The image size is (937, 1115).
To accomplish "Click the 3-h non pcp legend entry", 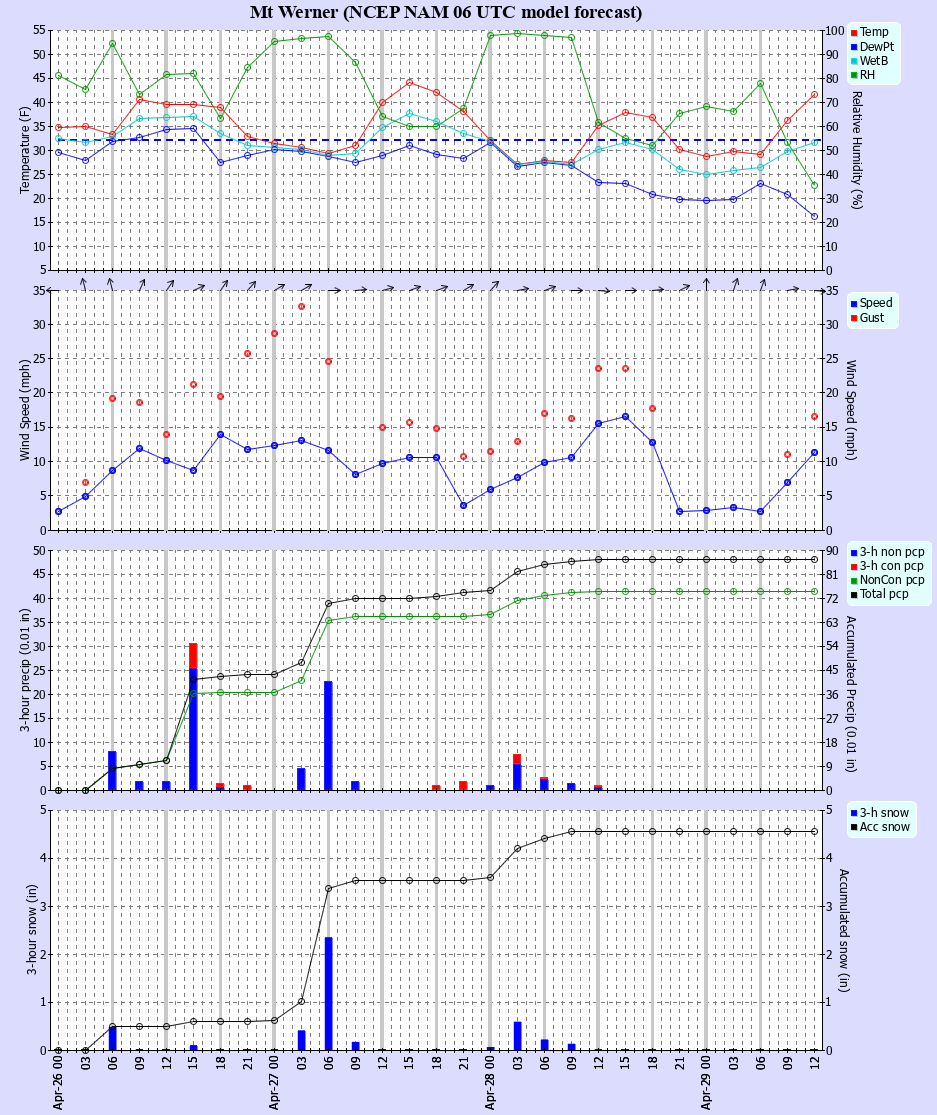I will click(892, 552).
